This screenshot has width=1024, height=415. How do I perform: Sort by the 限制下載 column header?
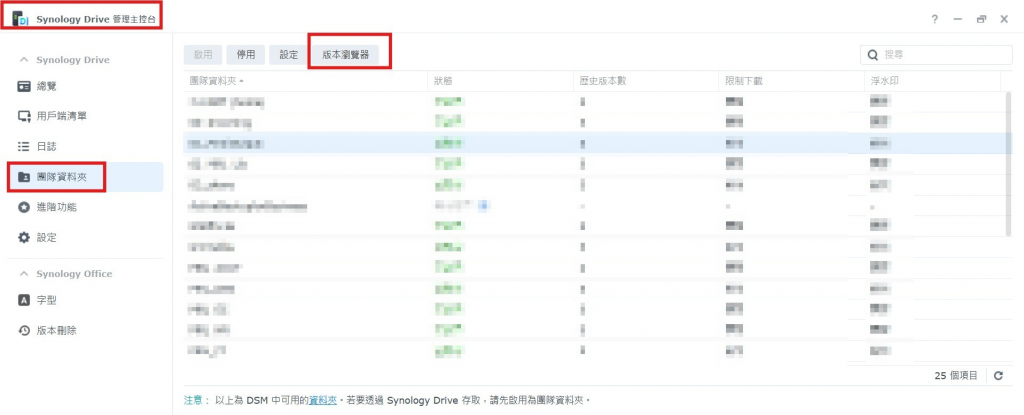click(x=790, y=81)
